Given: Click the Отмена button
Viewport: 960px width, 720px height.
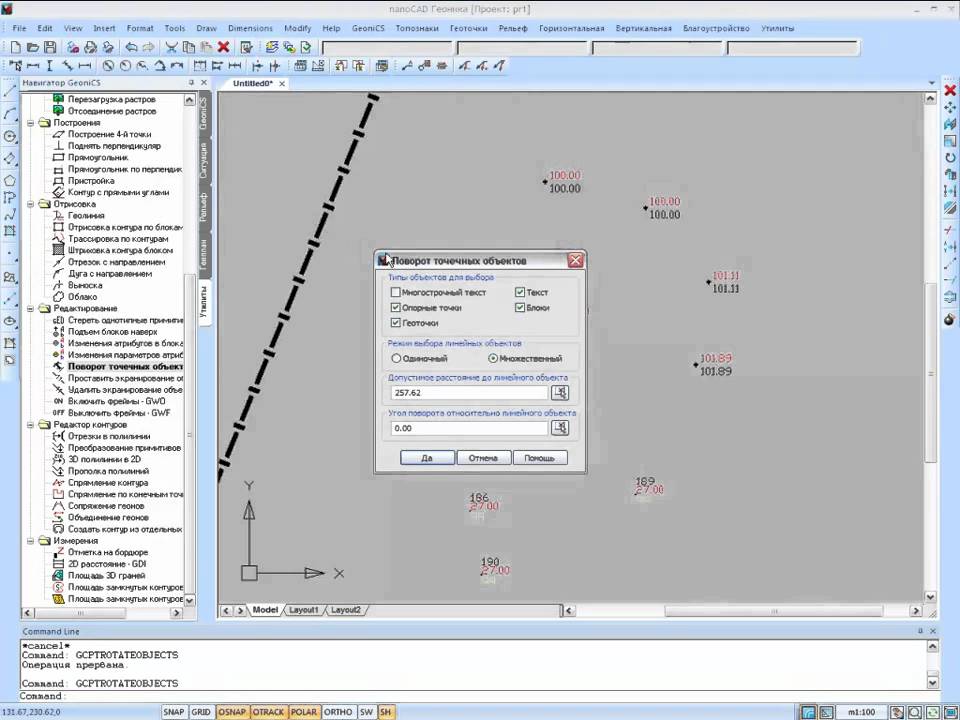Looking at the screenshot, I should tap(483, 458).
